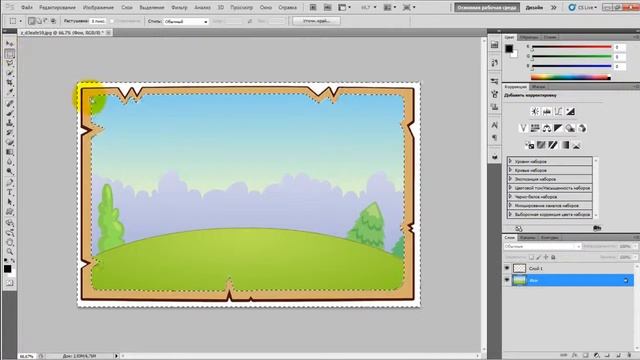Select the Spot Healing Brush tool

point(10,104)
